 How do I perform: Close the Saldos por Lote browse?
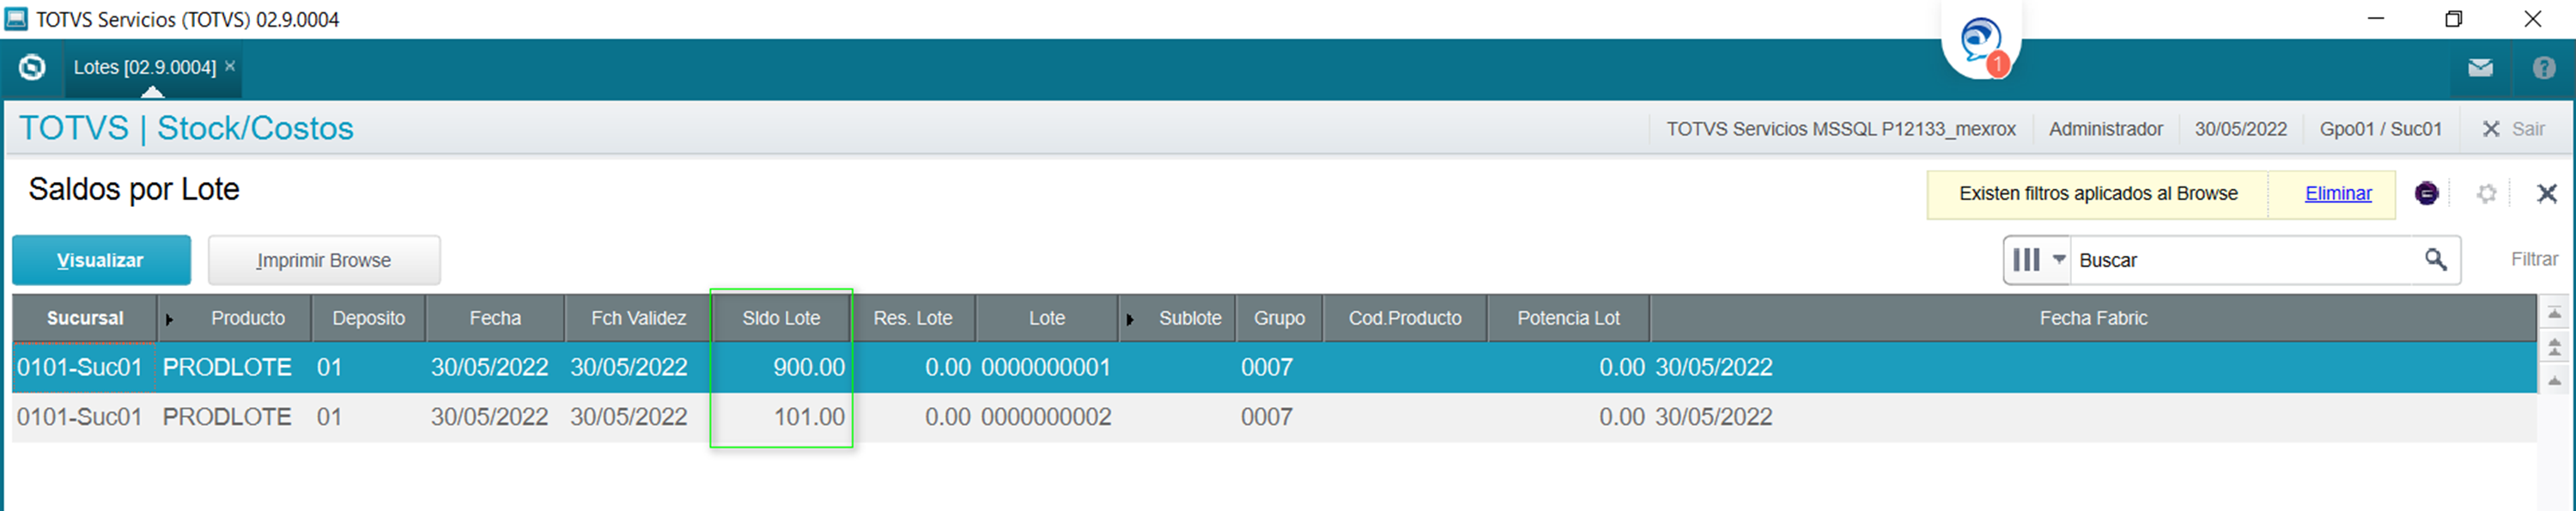click(x=2546, y=193)
